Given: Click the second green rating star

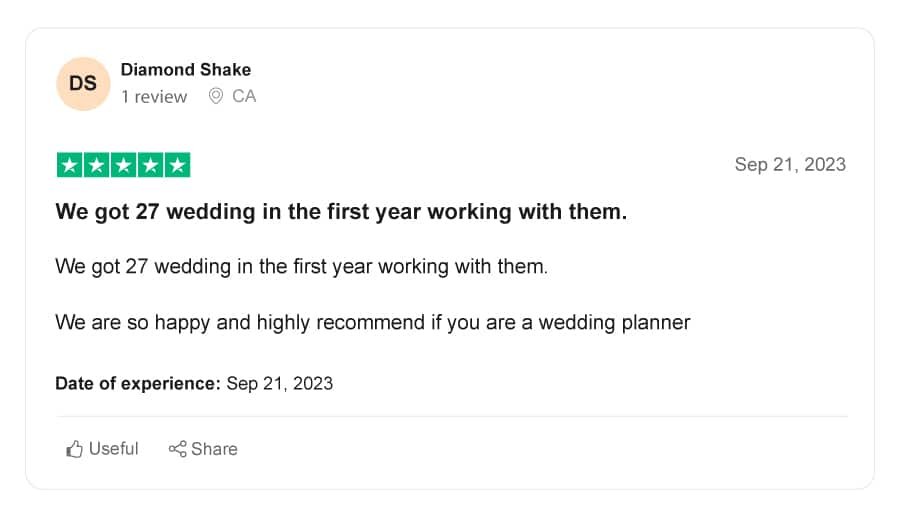Looking at the screenshot, I should 96,165.
